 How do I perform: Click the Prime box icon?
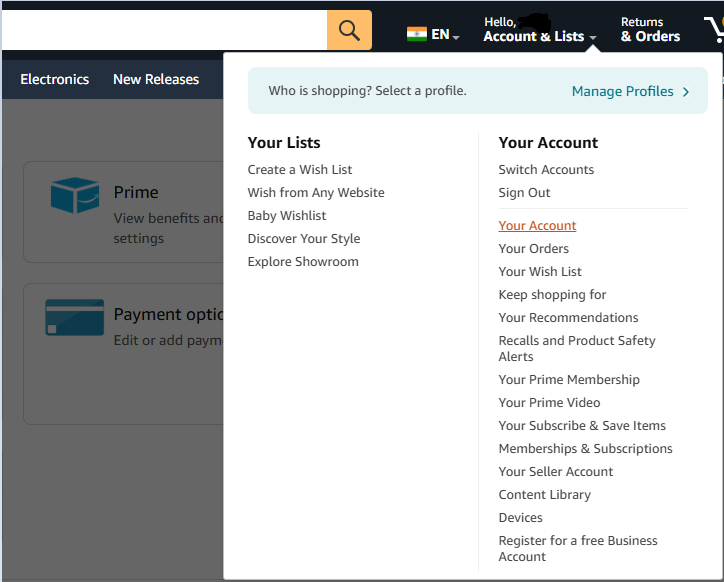point(75,195)
